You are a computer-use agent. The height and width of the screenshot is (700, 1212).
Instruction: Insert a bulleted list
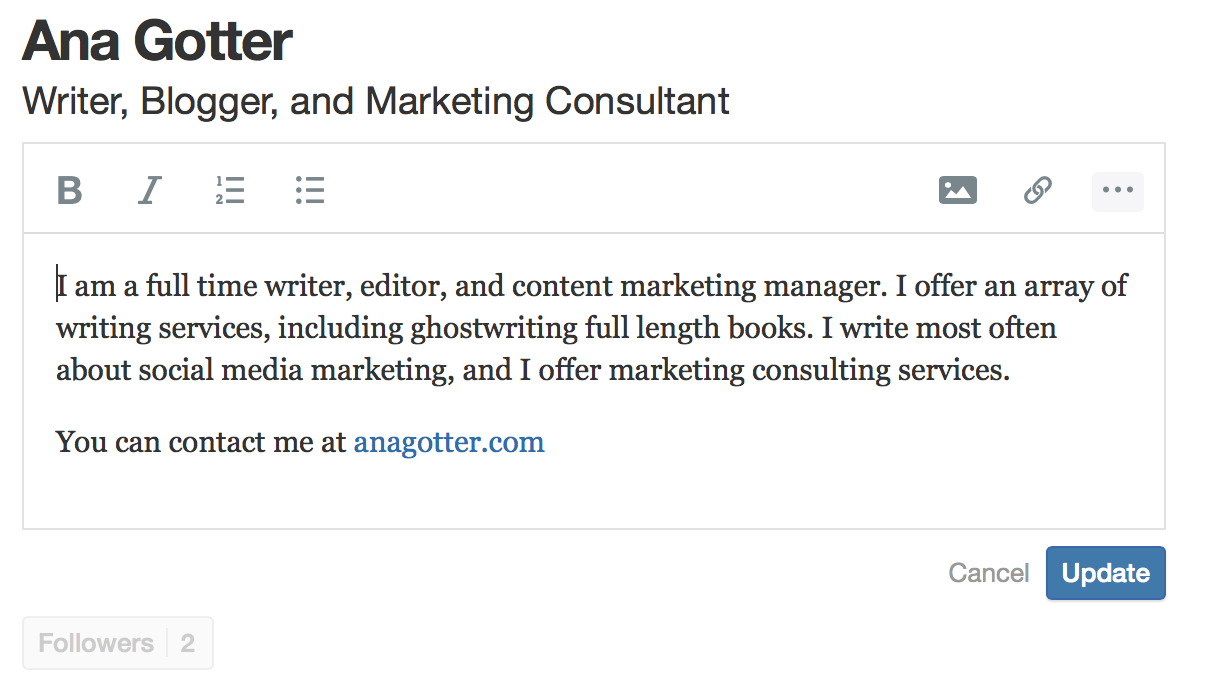(310, 190)
